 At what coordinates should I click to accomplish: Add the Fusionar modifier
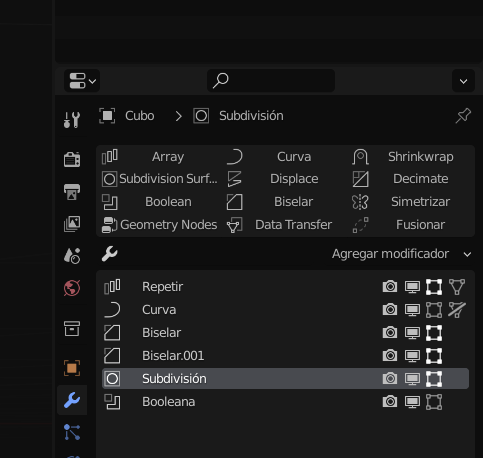point(411,225)
